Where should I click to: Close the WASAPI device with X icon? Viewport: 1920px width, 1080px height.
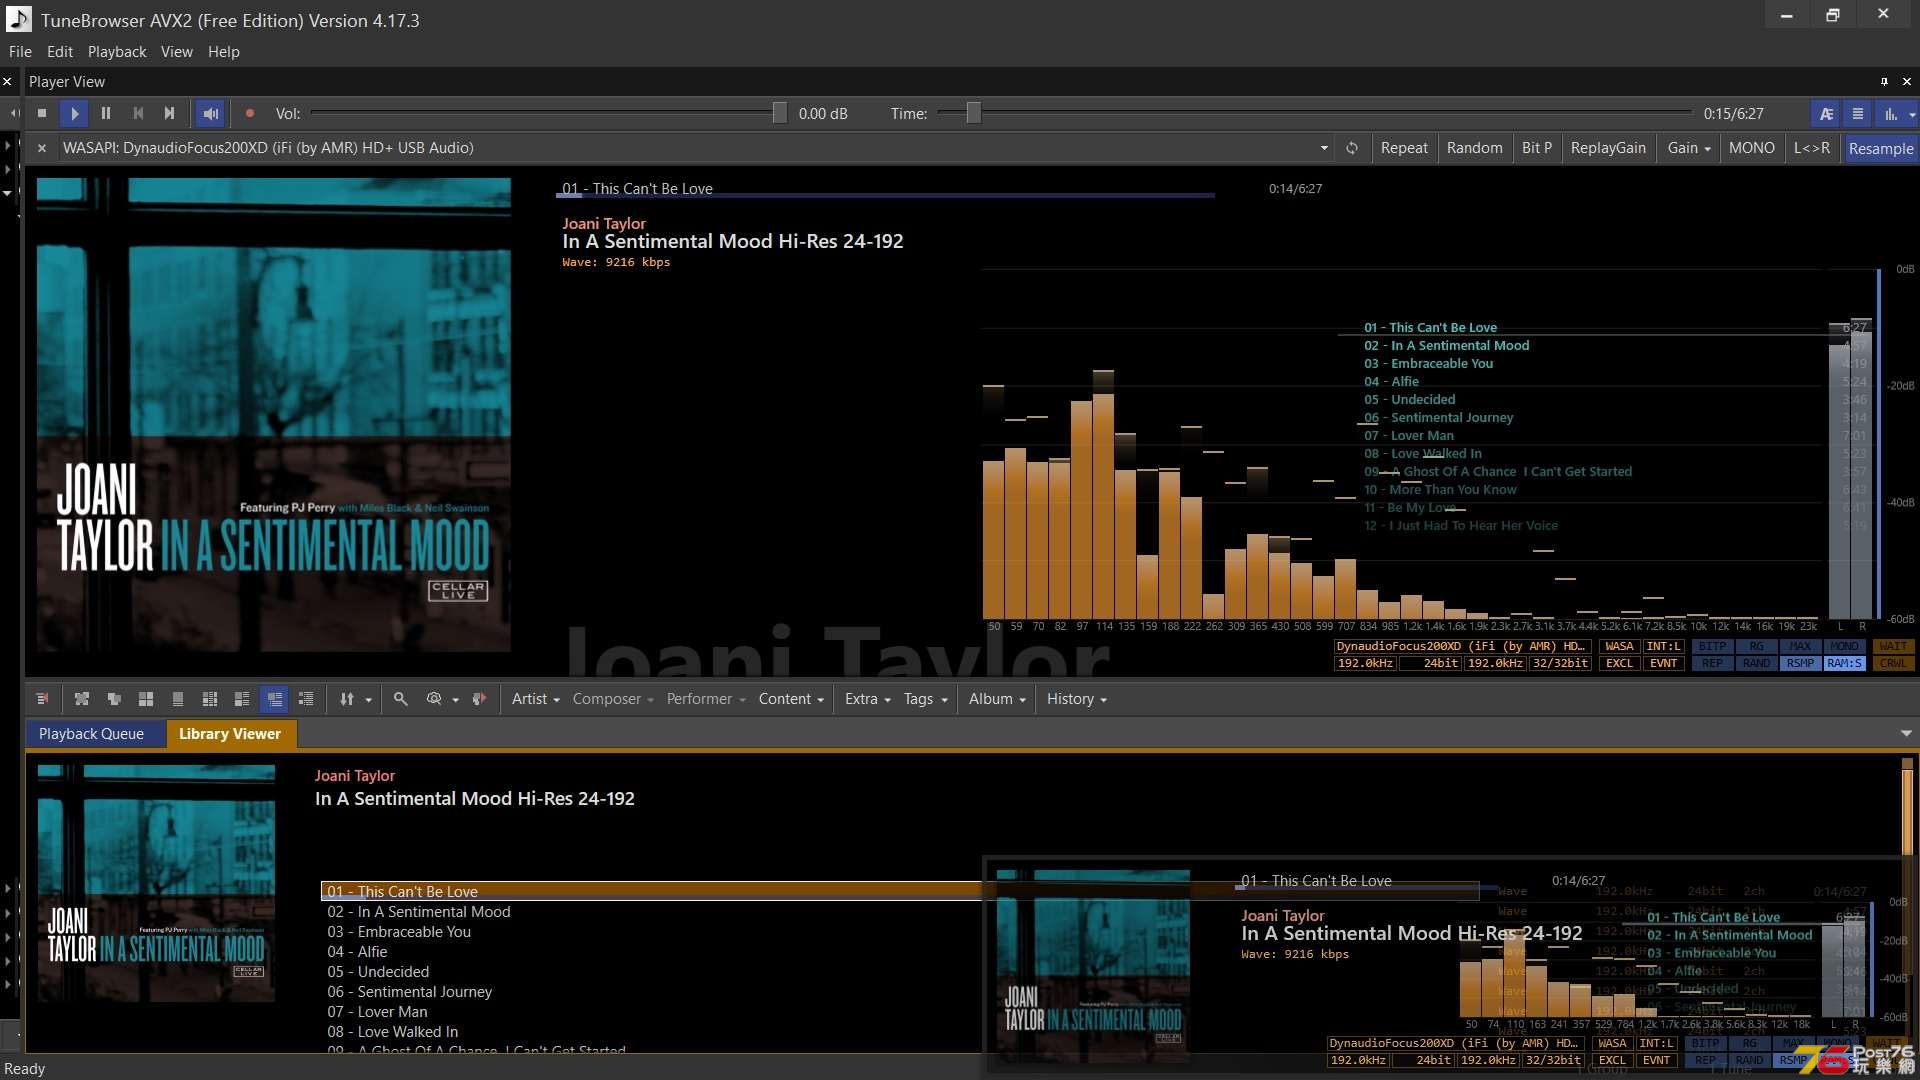42,148
